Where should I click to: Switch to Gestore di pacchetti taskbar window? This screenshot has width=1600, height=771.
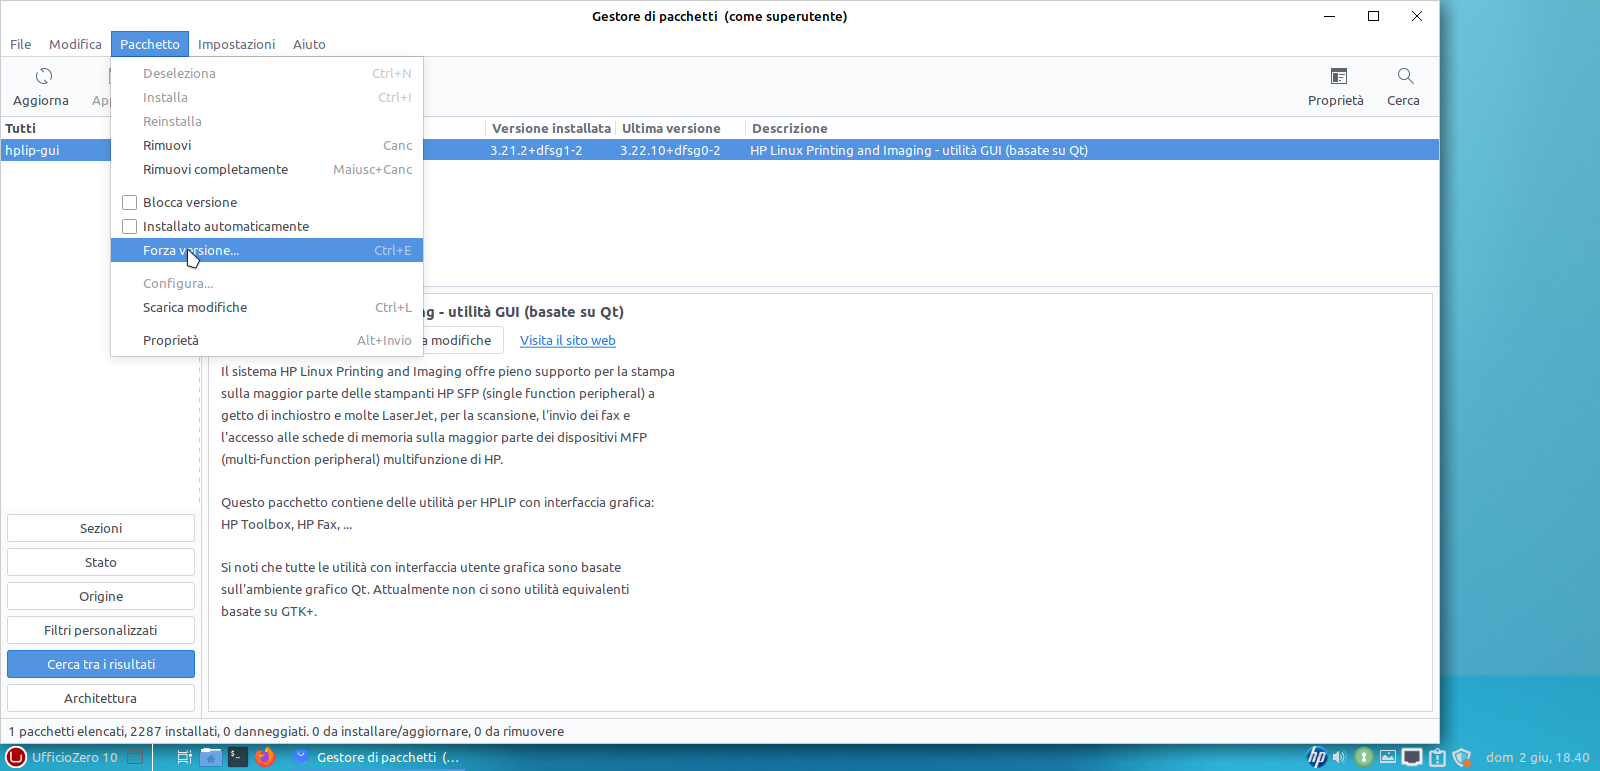pyautogui.click(x=377, y=757)
